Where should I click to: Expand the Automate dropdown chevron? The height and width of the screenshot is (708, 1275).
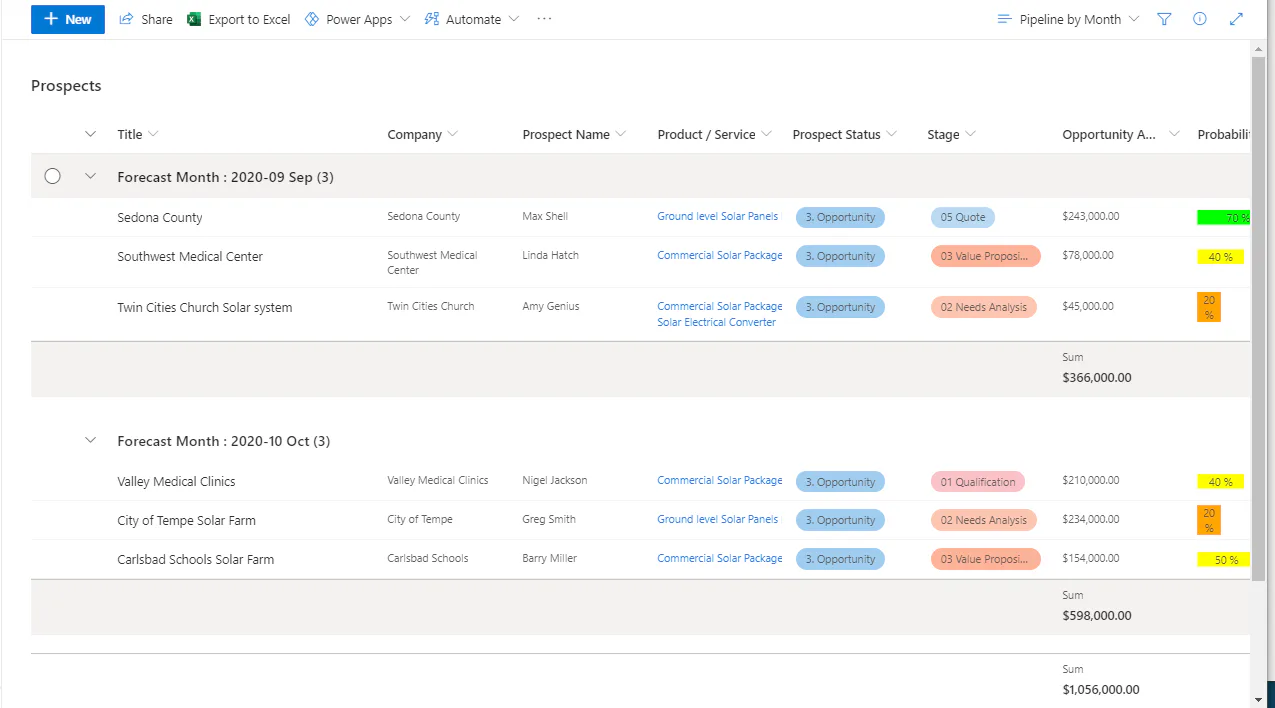(x=514, y=19)
